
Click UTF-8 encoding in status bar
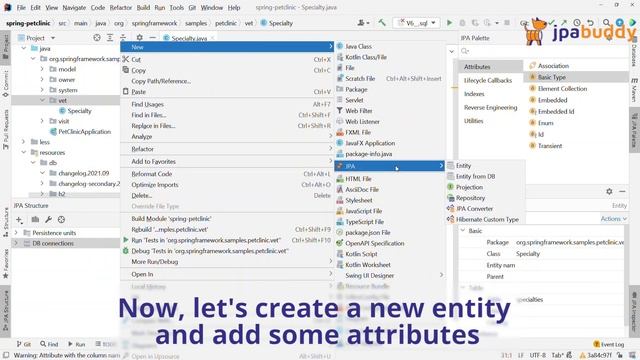[538, 355]
